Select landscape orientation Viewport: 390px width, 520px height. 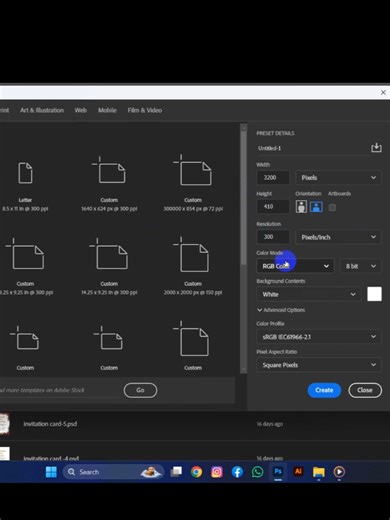tap(316, 207)
